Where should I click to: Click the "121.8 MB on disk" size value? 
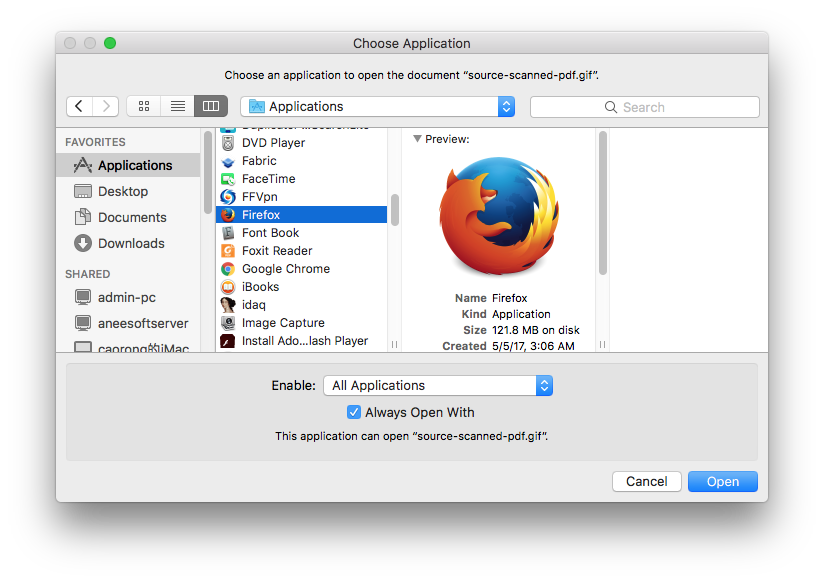535,330
